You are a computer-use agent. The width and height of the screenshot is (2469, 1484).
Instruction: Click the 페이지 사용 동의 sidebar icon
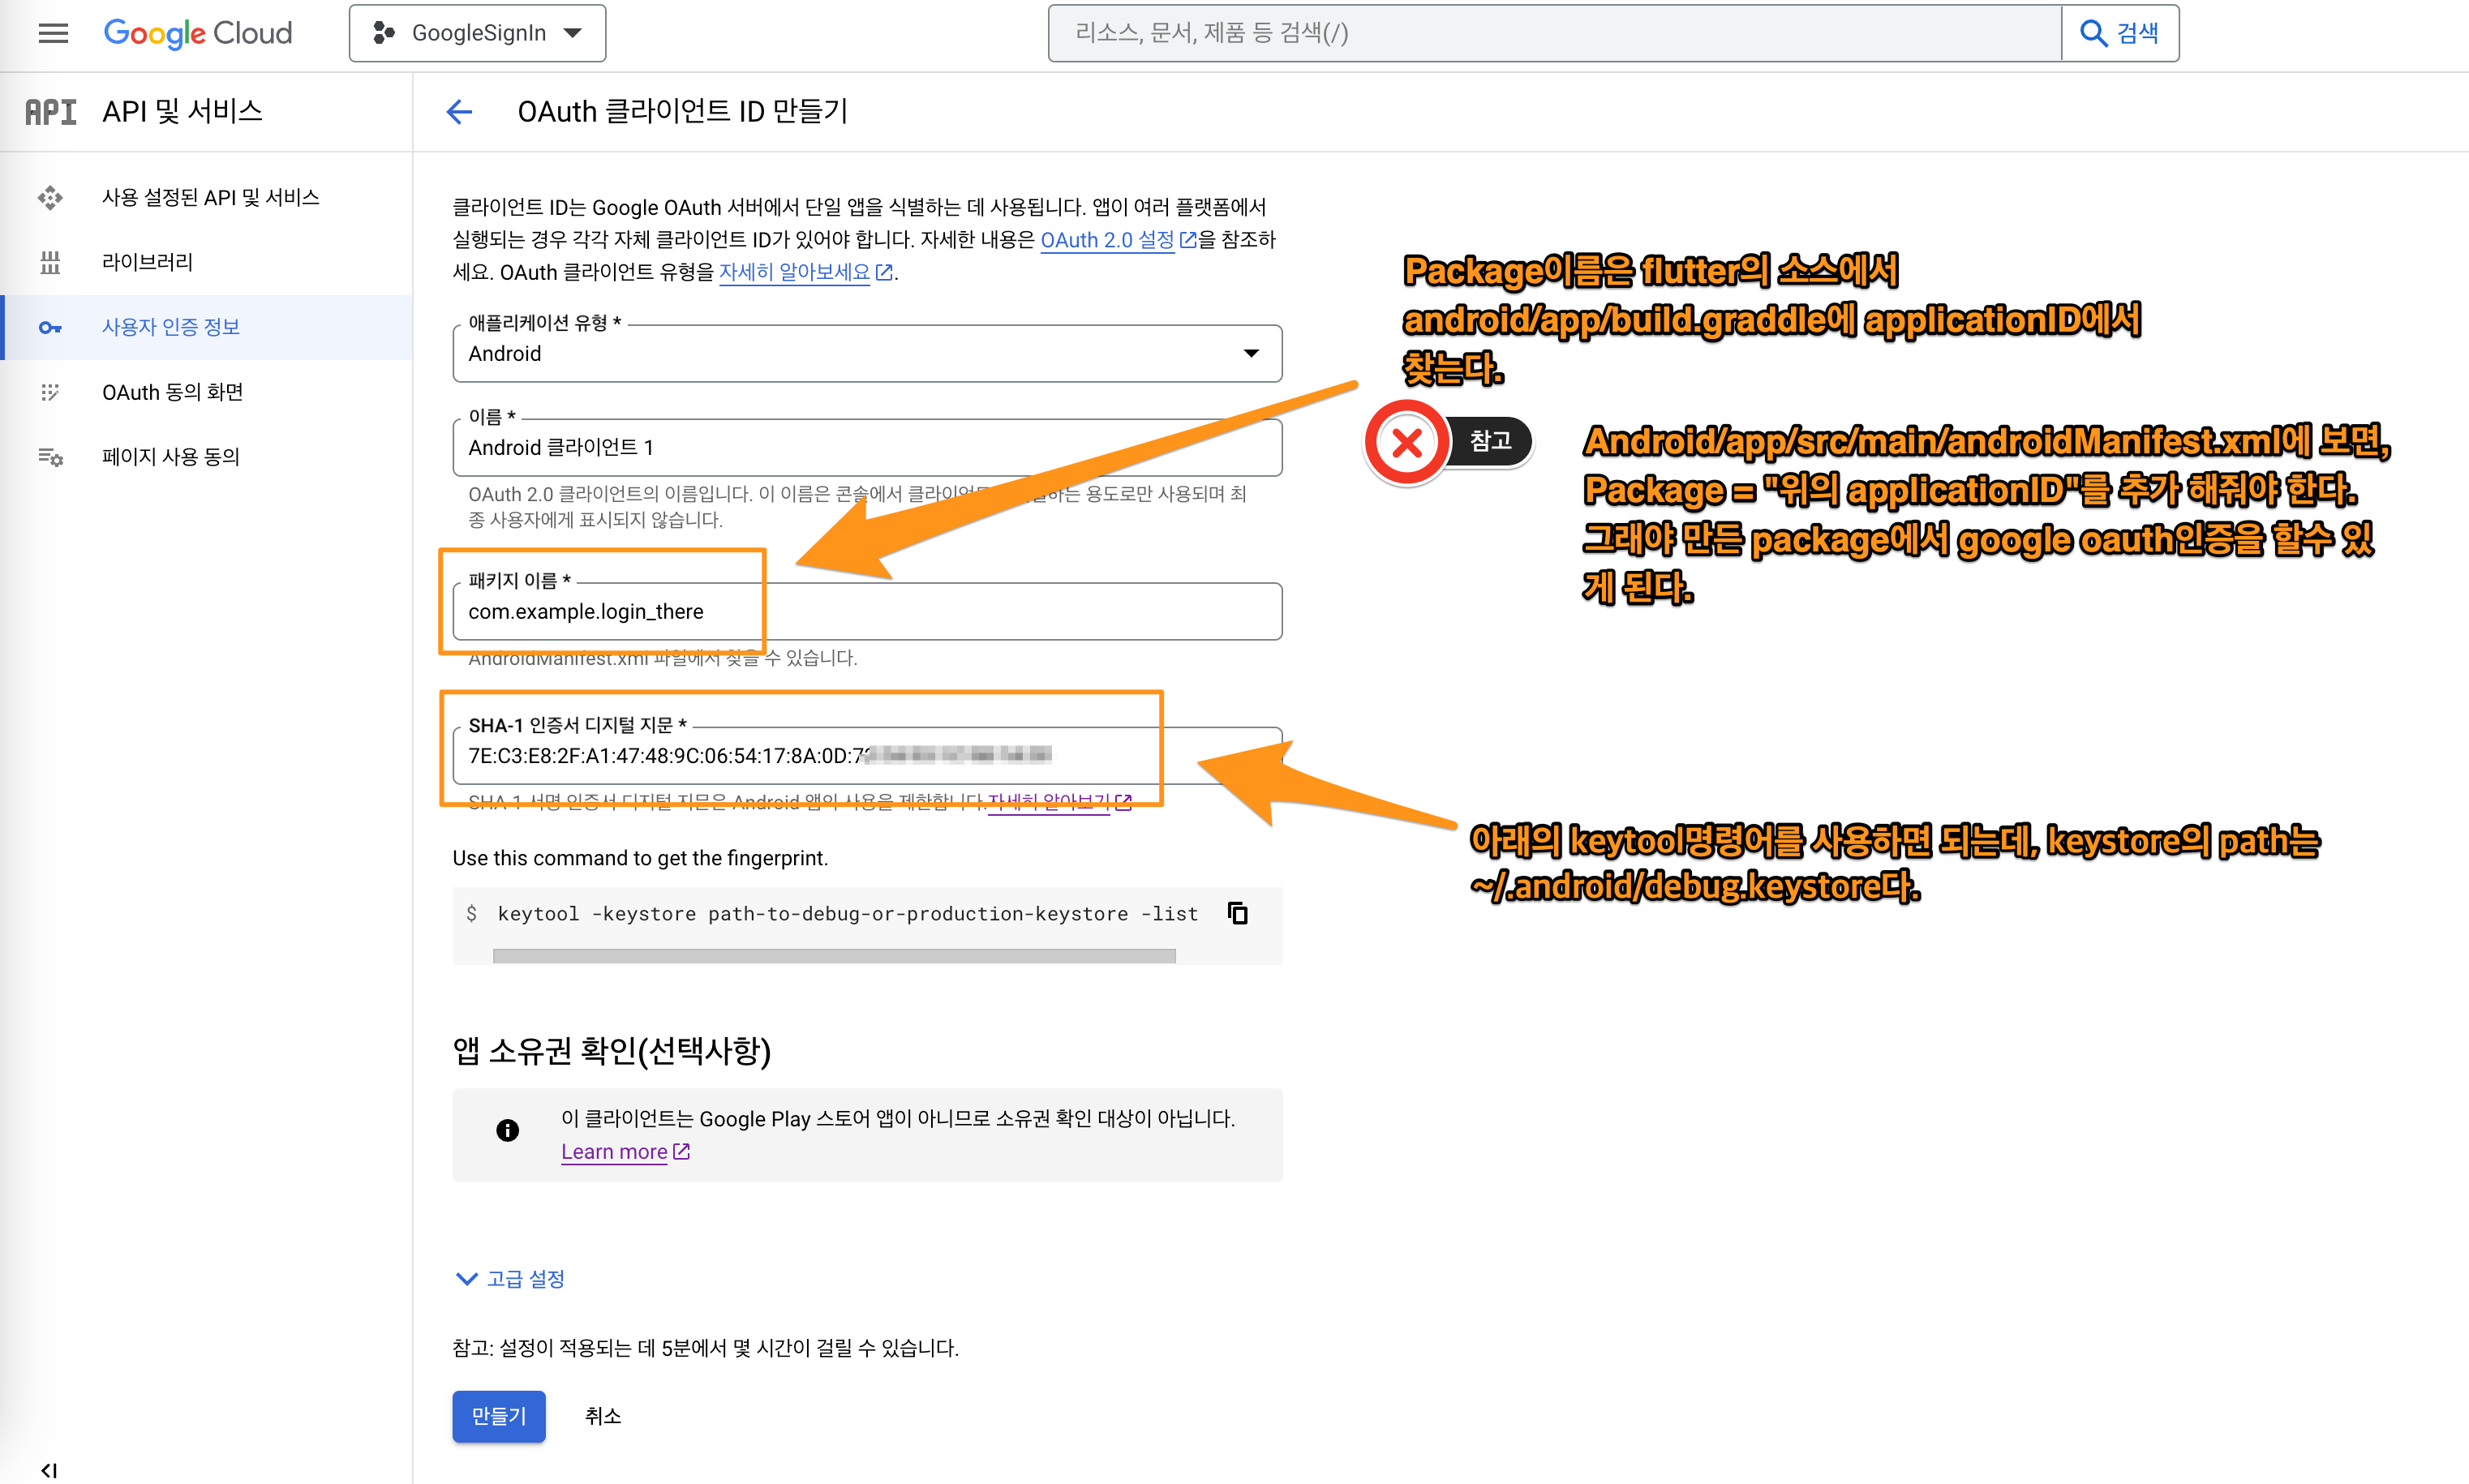(50, 456)
